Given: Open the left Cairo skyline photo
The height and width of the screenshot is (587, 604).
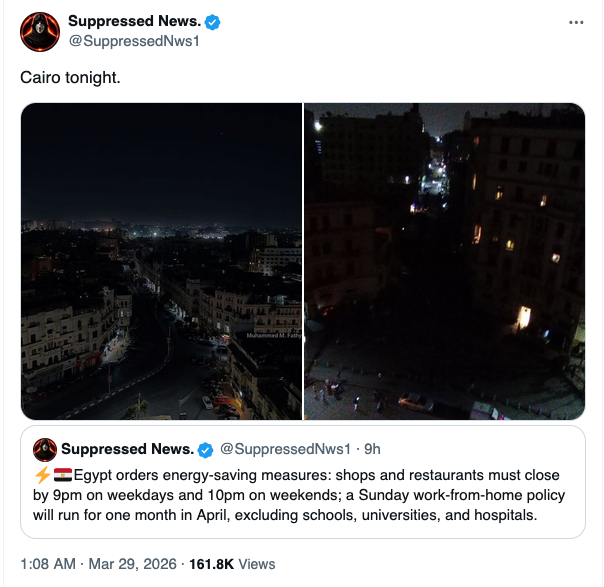Looking at the screenshot, I should tap(161, 261).
